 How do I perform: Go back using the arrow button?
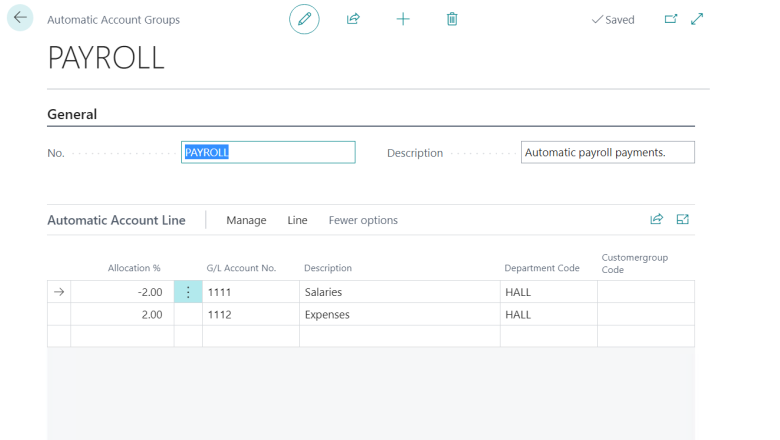pyautogui.click(x=20, y=18)
